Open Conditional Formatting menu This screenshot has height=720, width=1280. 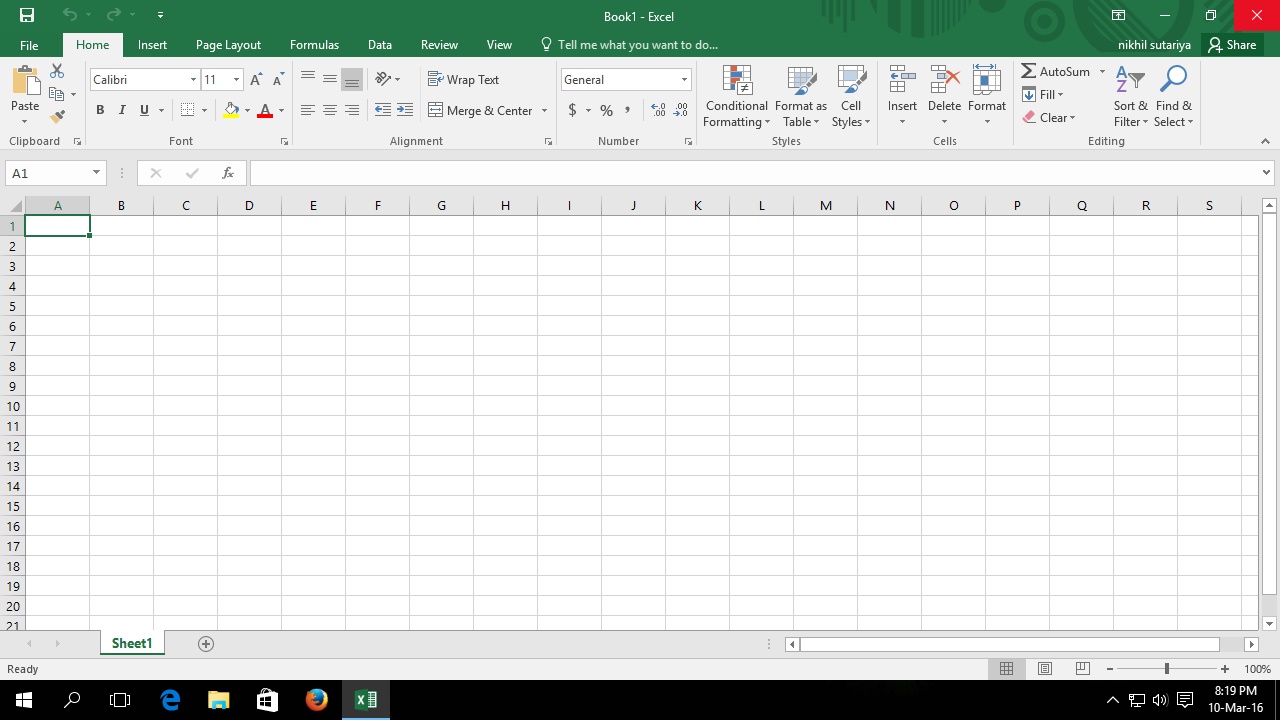pyautogui.click(x=737, y=97)
